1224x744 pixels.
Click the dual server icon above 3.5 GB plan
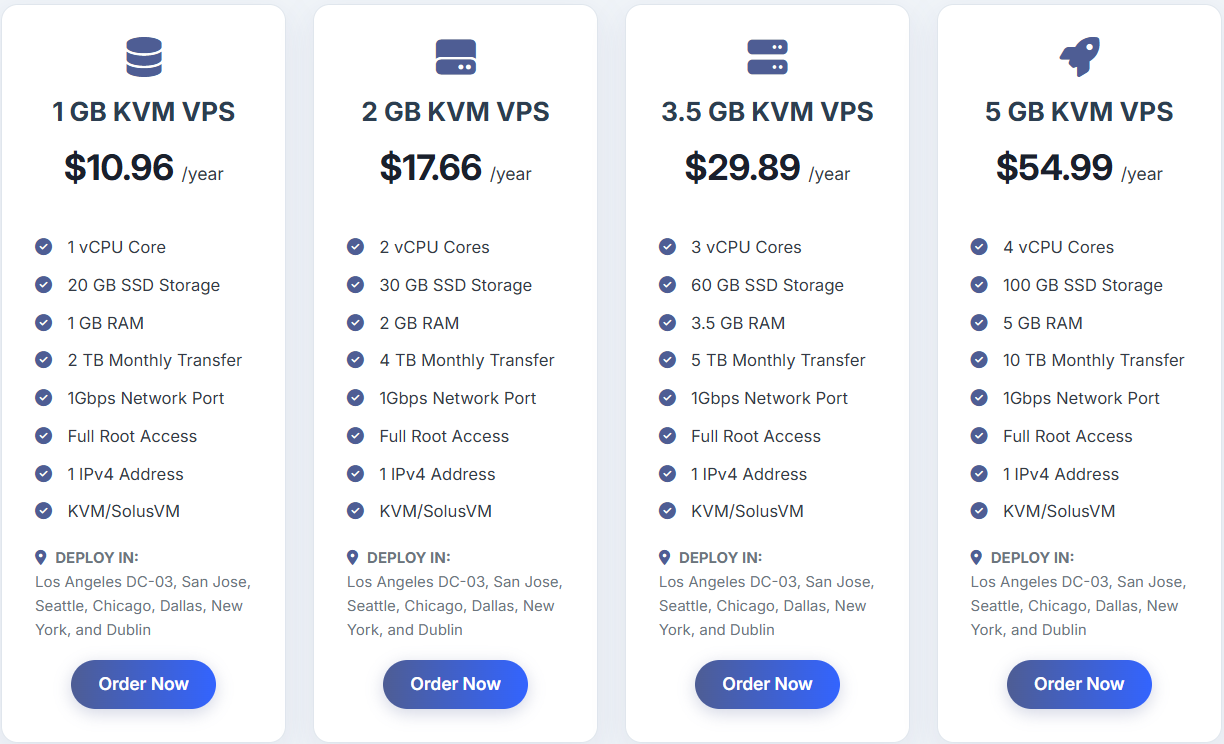point(768,57)
